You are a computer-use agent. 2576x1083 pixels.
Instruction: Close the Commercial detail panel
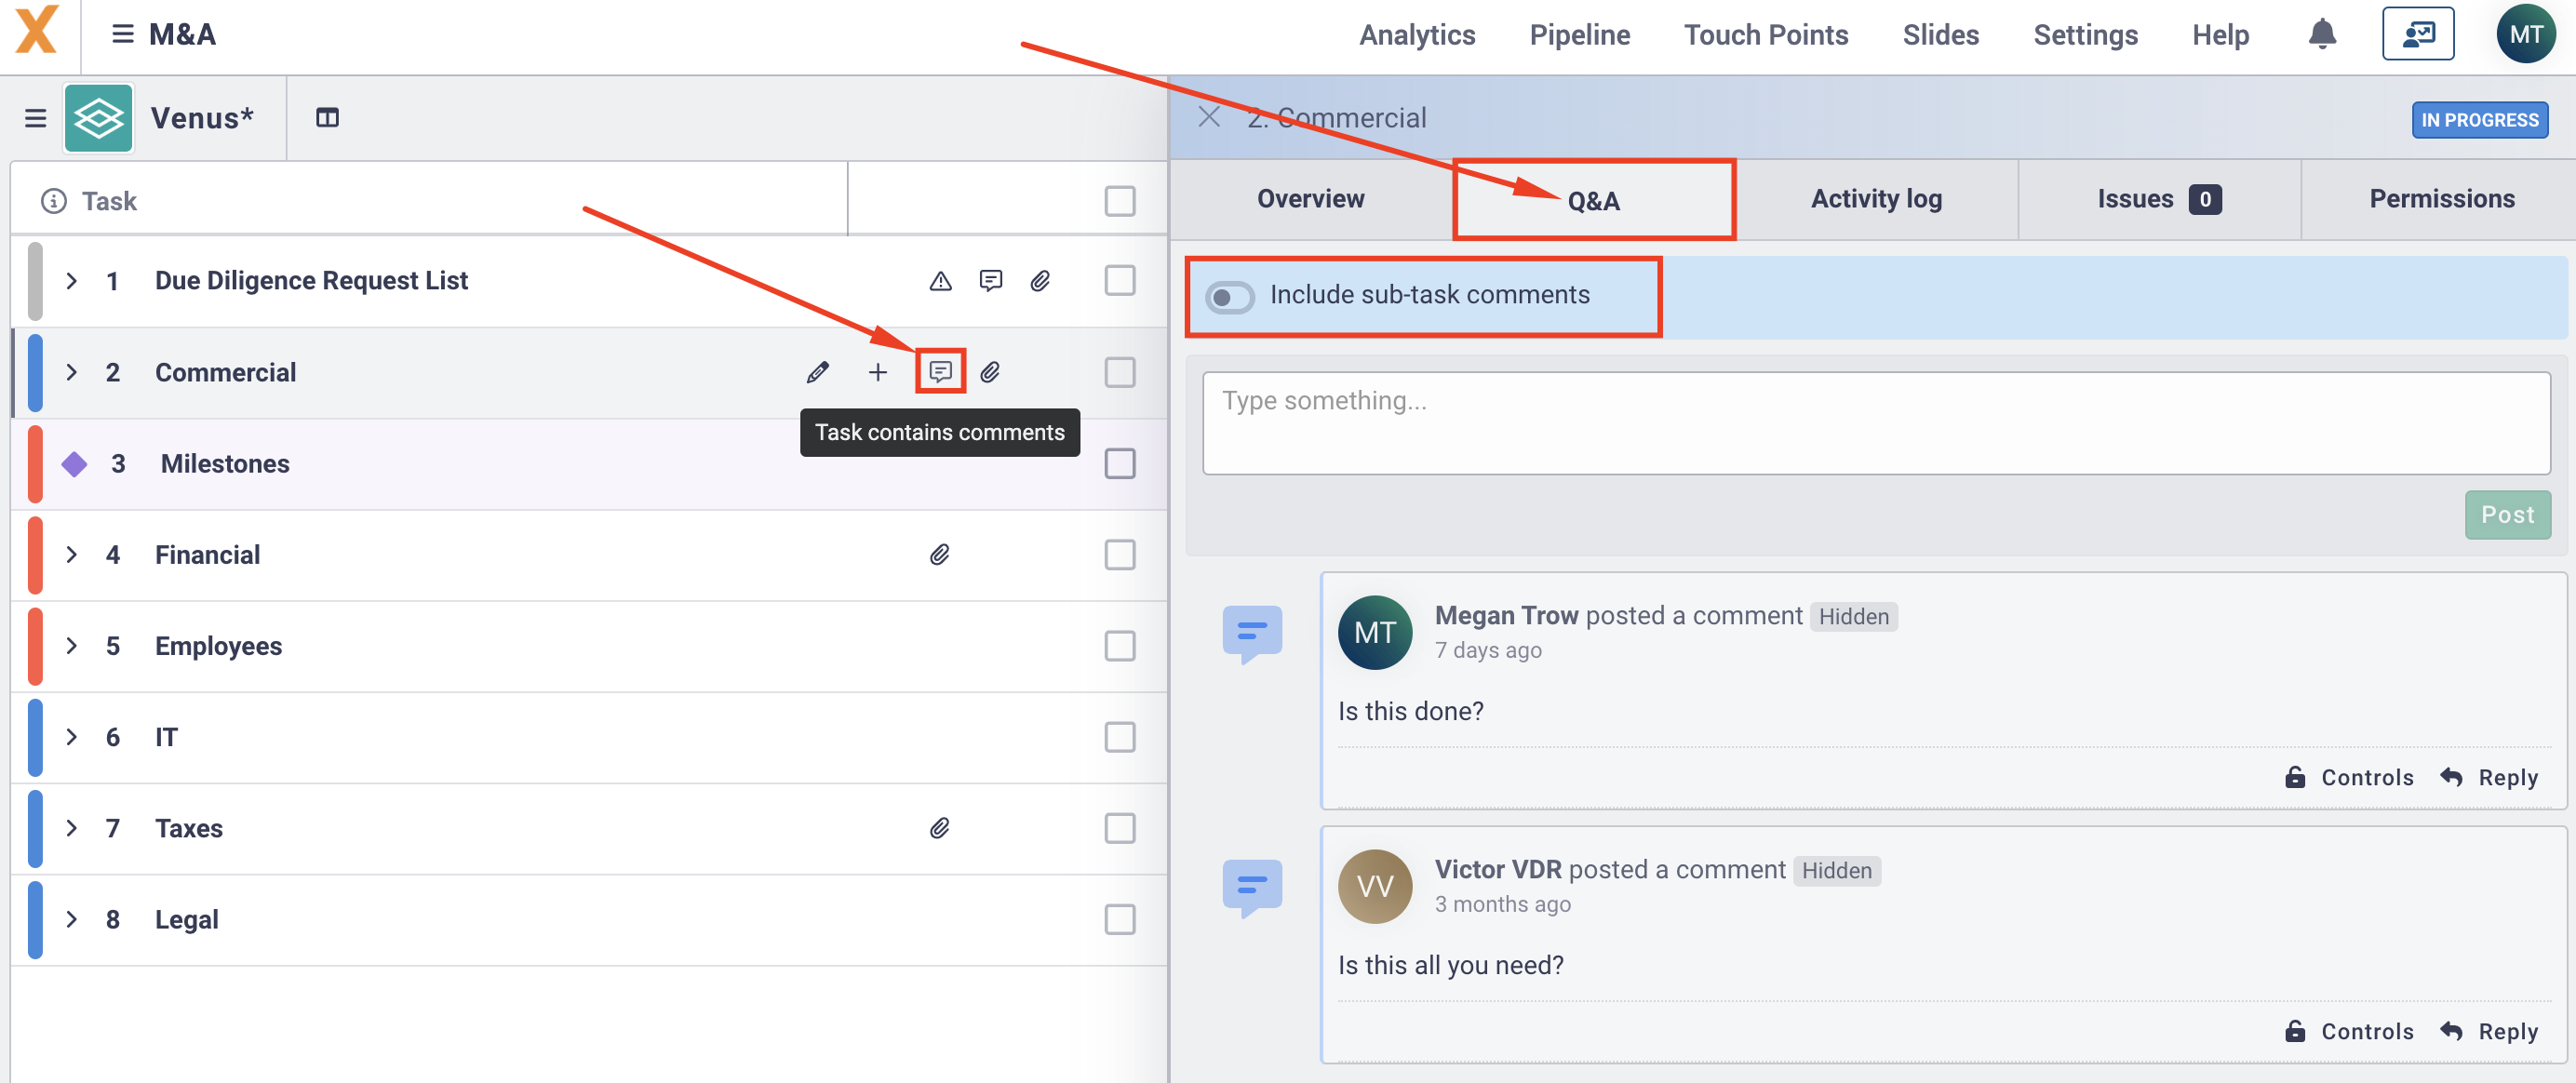1208,117
